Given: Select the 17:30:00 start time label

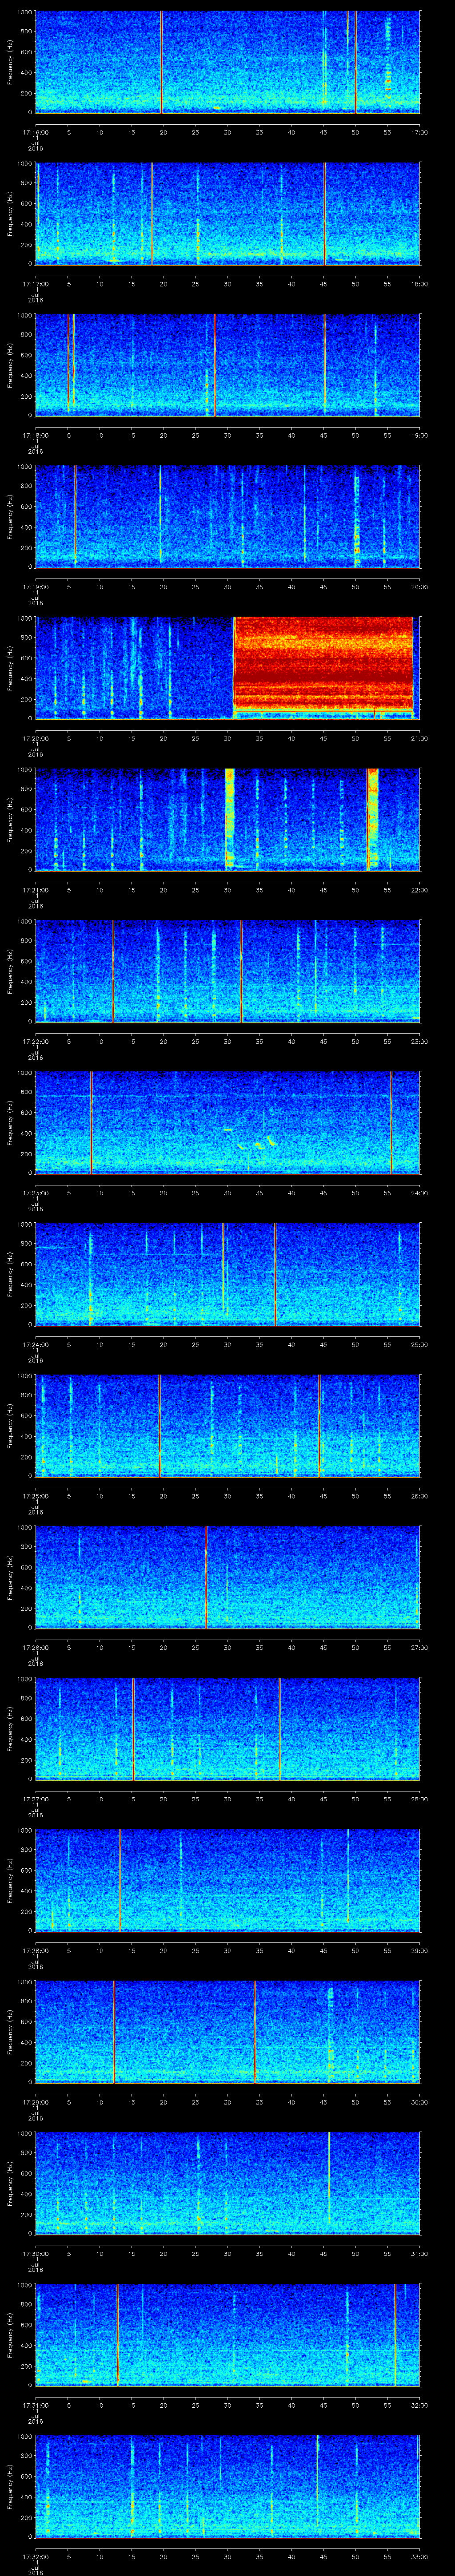Looking at the screenshot, I should coord(36,2253).
